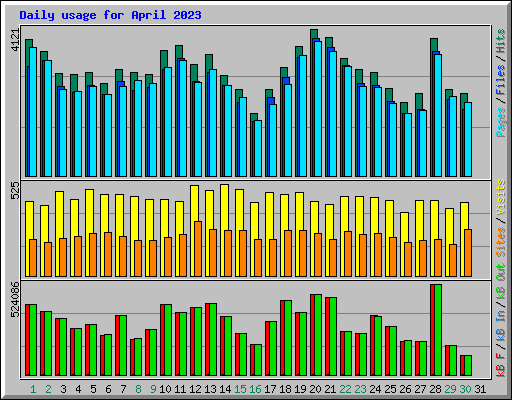
Task: Click the '525' axis value label
Action: click(x=15, y=190)
